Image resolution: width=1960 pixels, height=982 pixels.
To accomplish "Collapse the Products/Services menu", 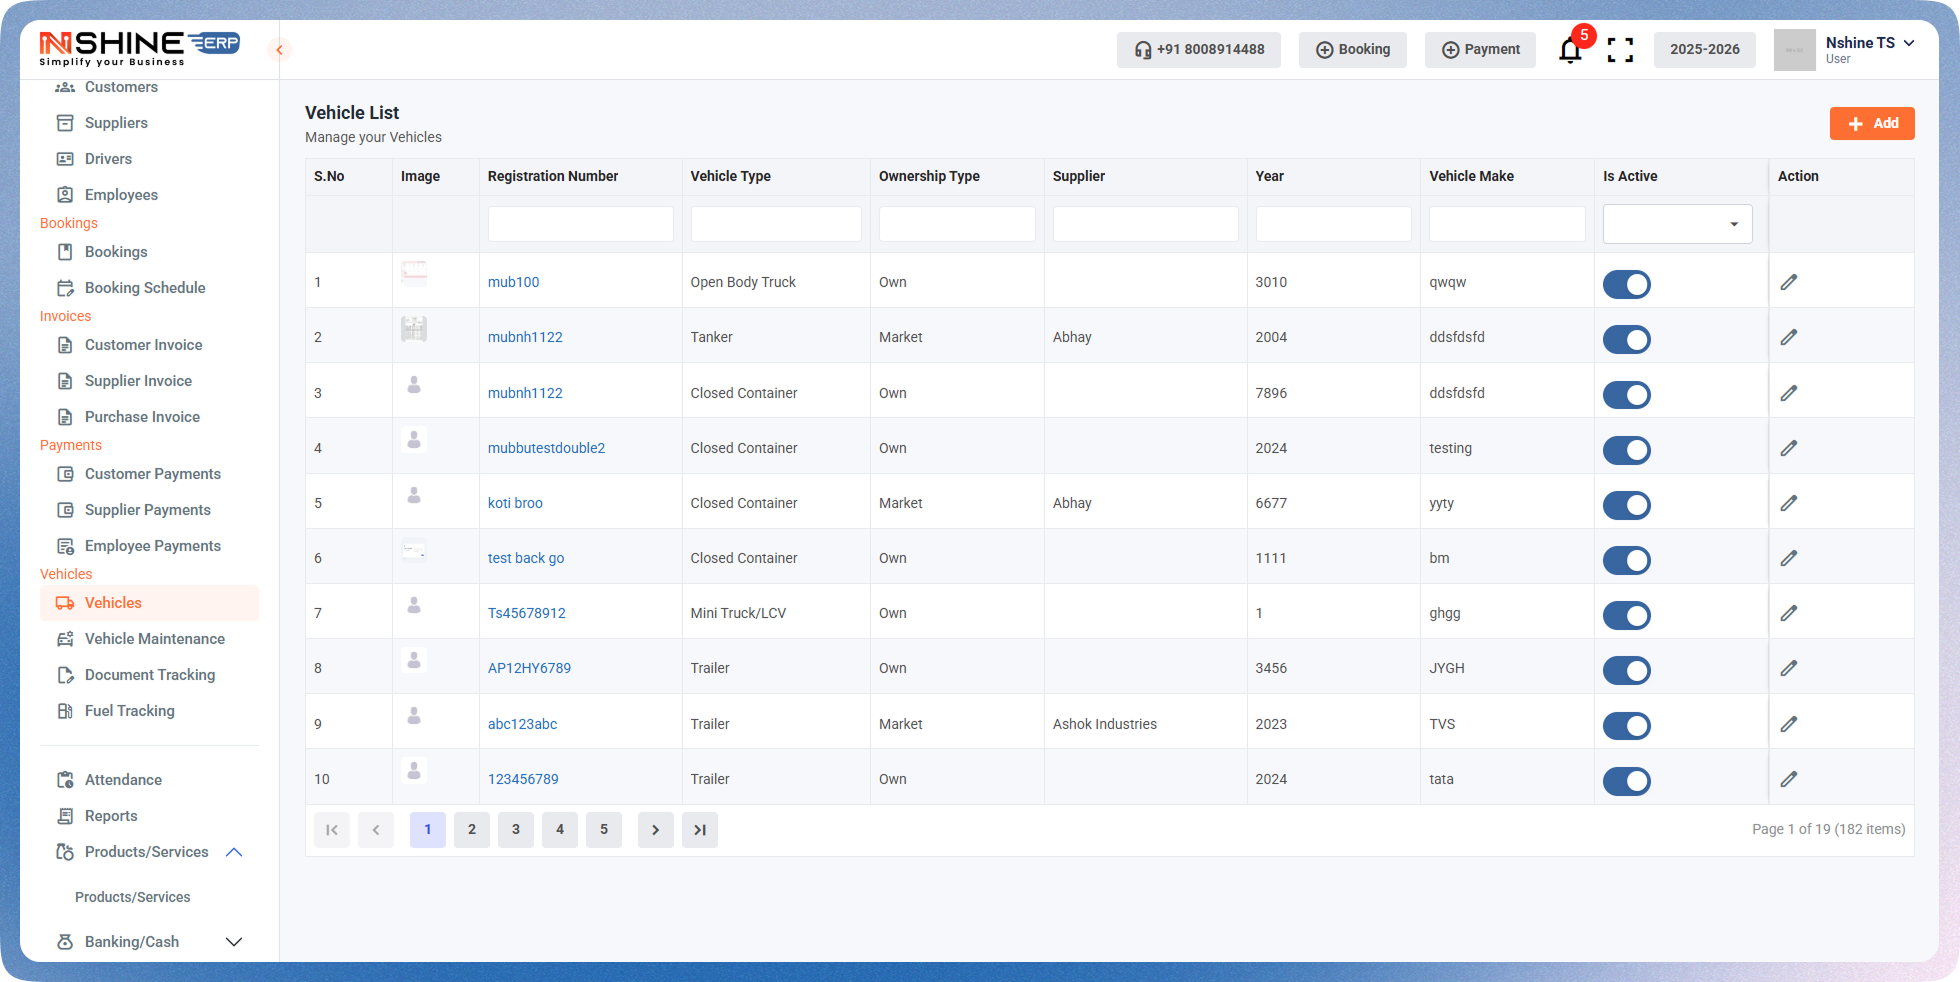I will (234, 852).
